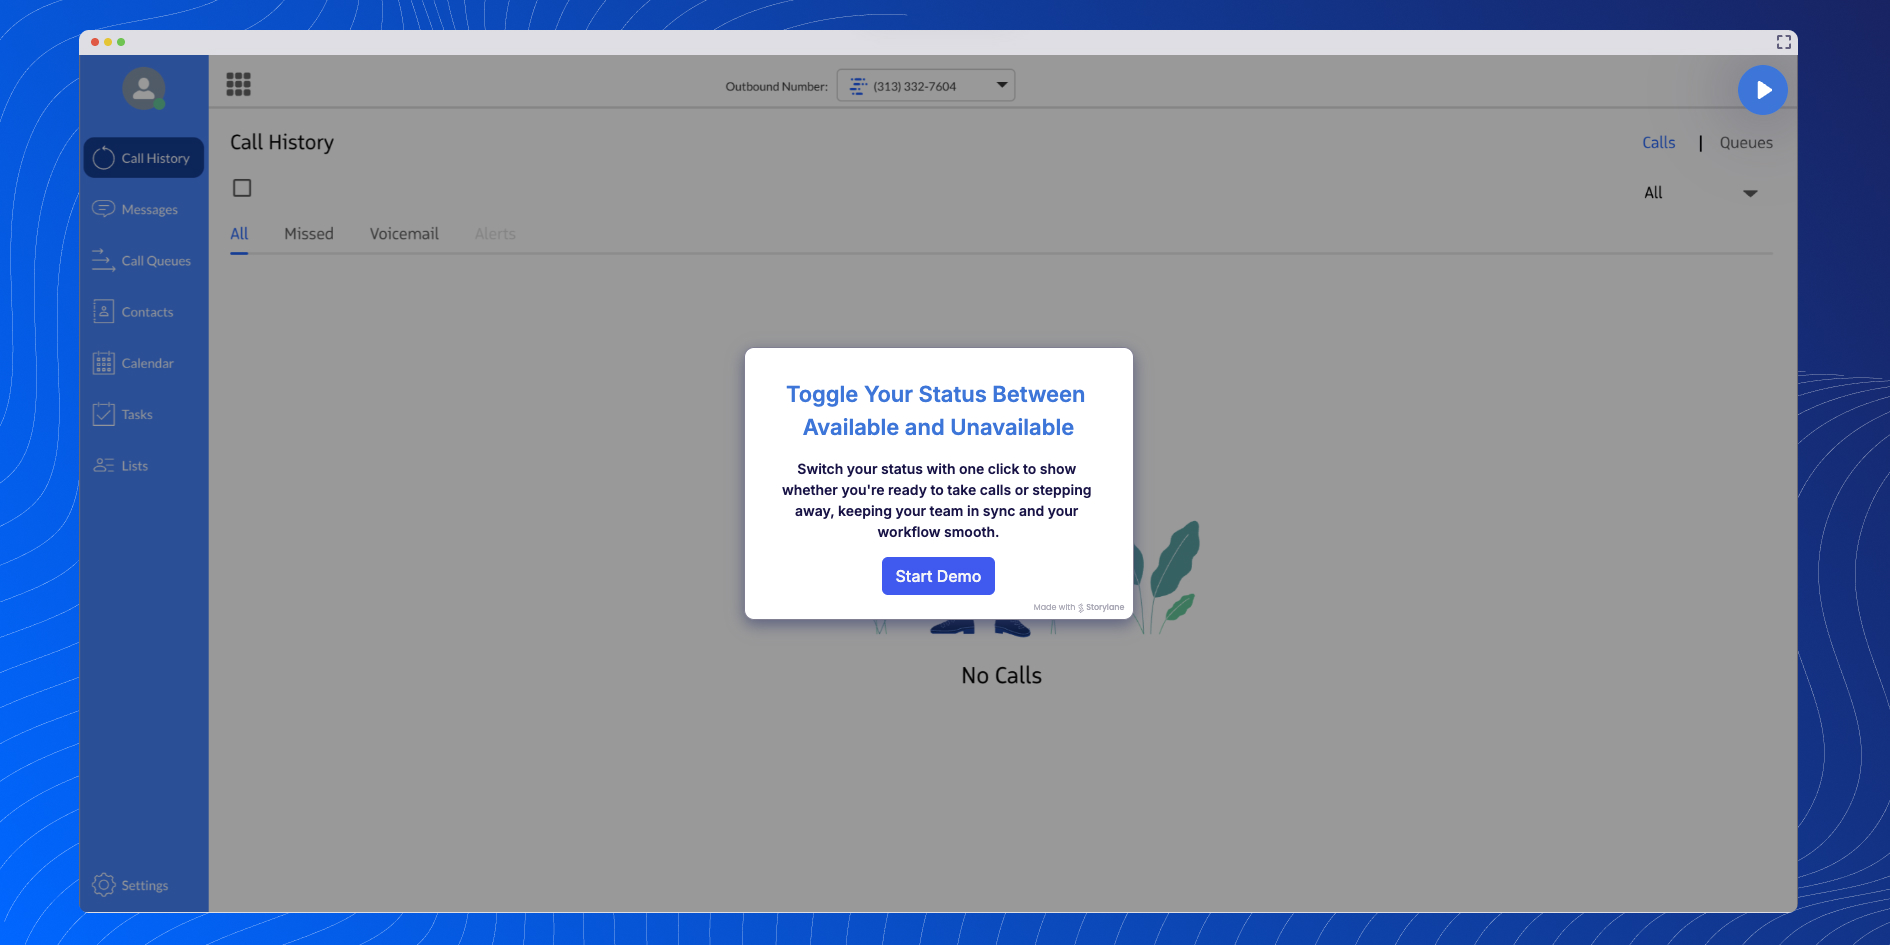This screenshot has width=1890, height=945.
Task: Click the user profile avatar
Action: coord(143,88)
